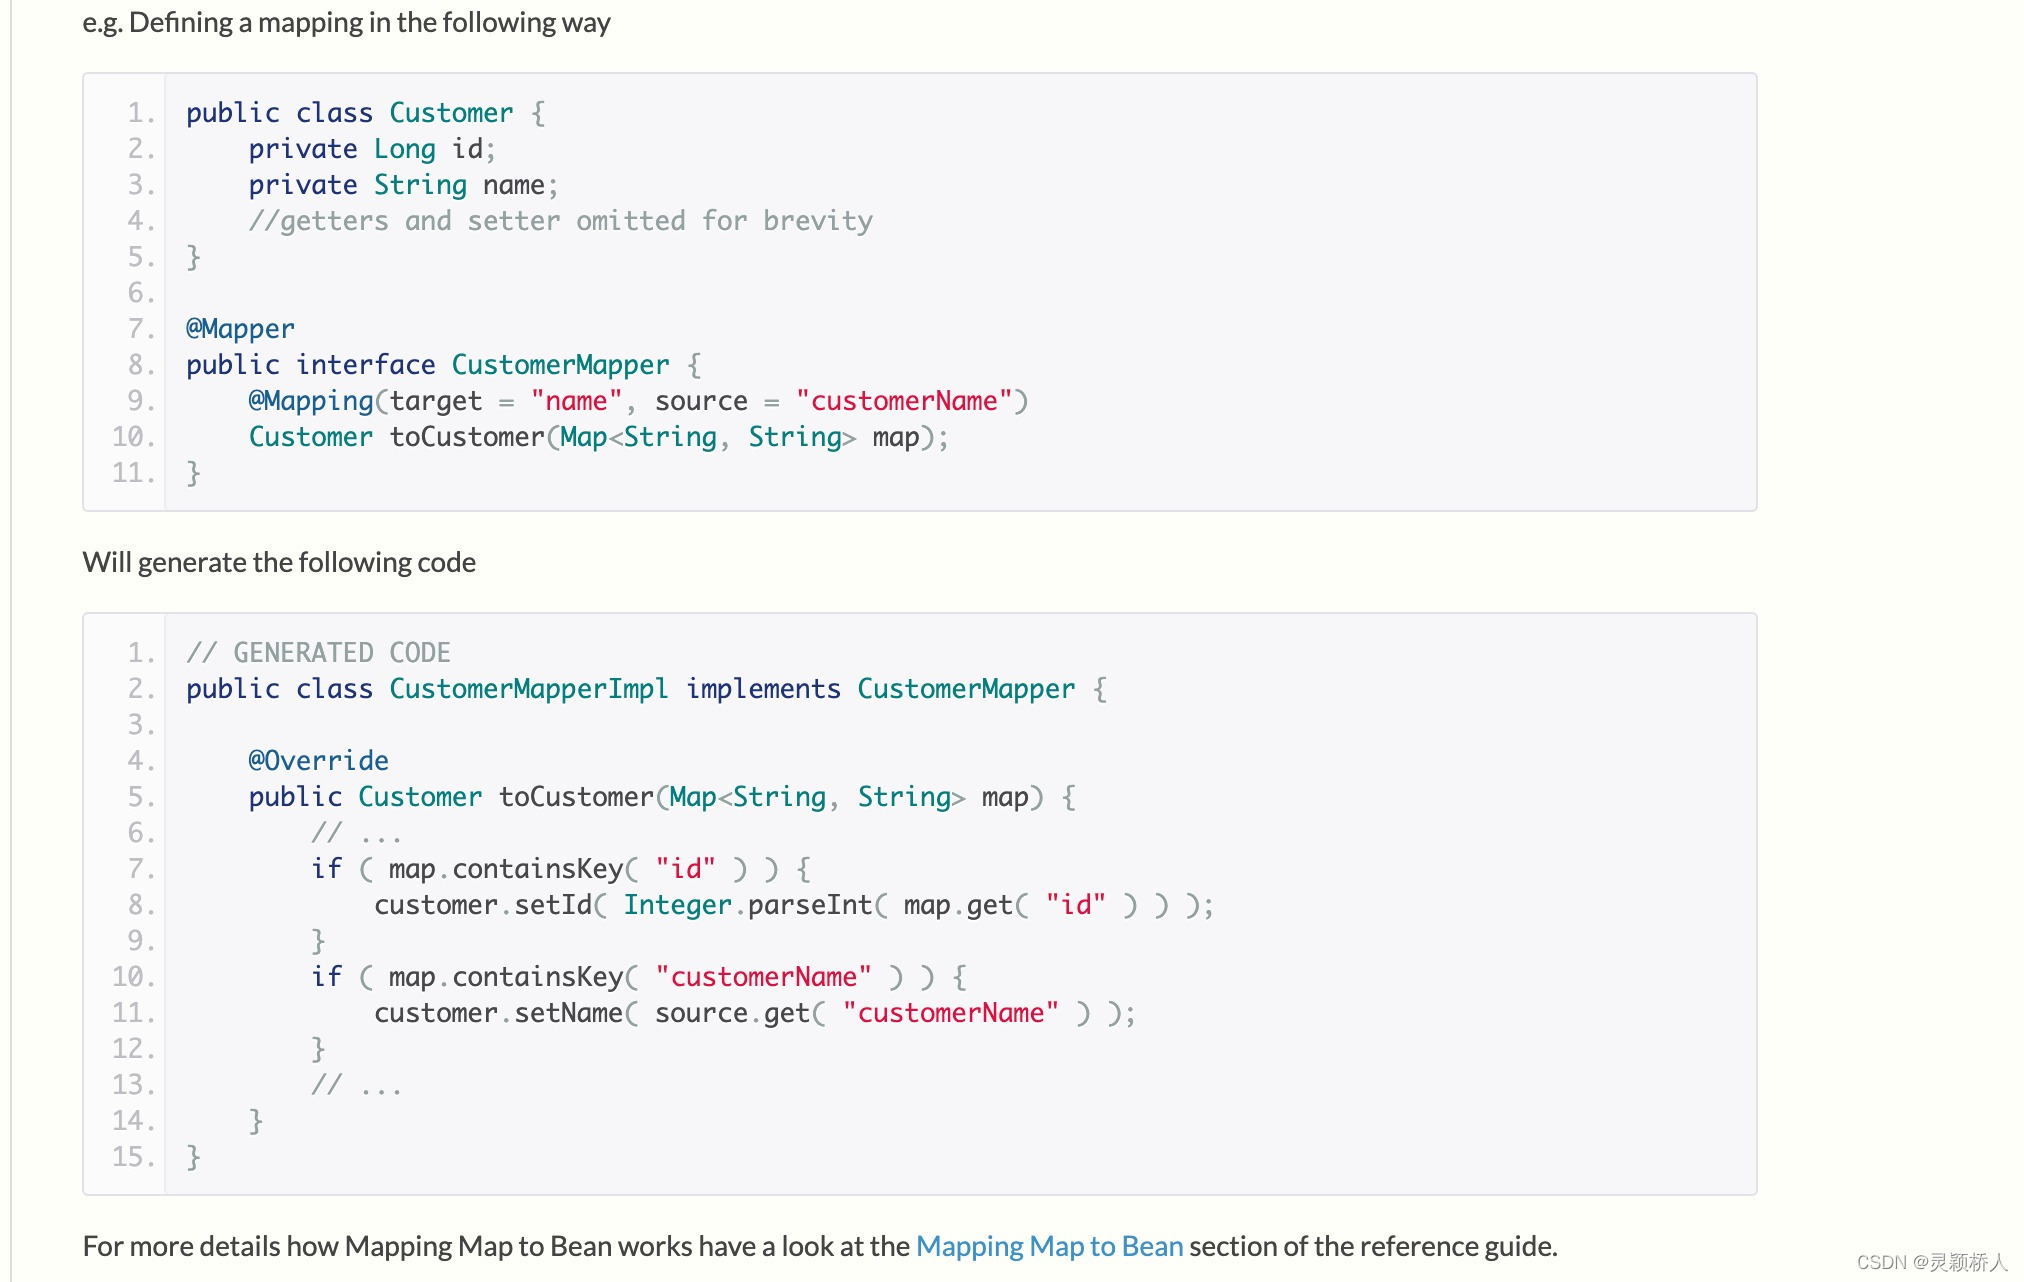Click line number 11 of first code block
The width and height of the screenshot is (2024, 1282).
pos(134,473)
